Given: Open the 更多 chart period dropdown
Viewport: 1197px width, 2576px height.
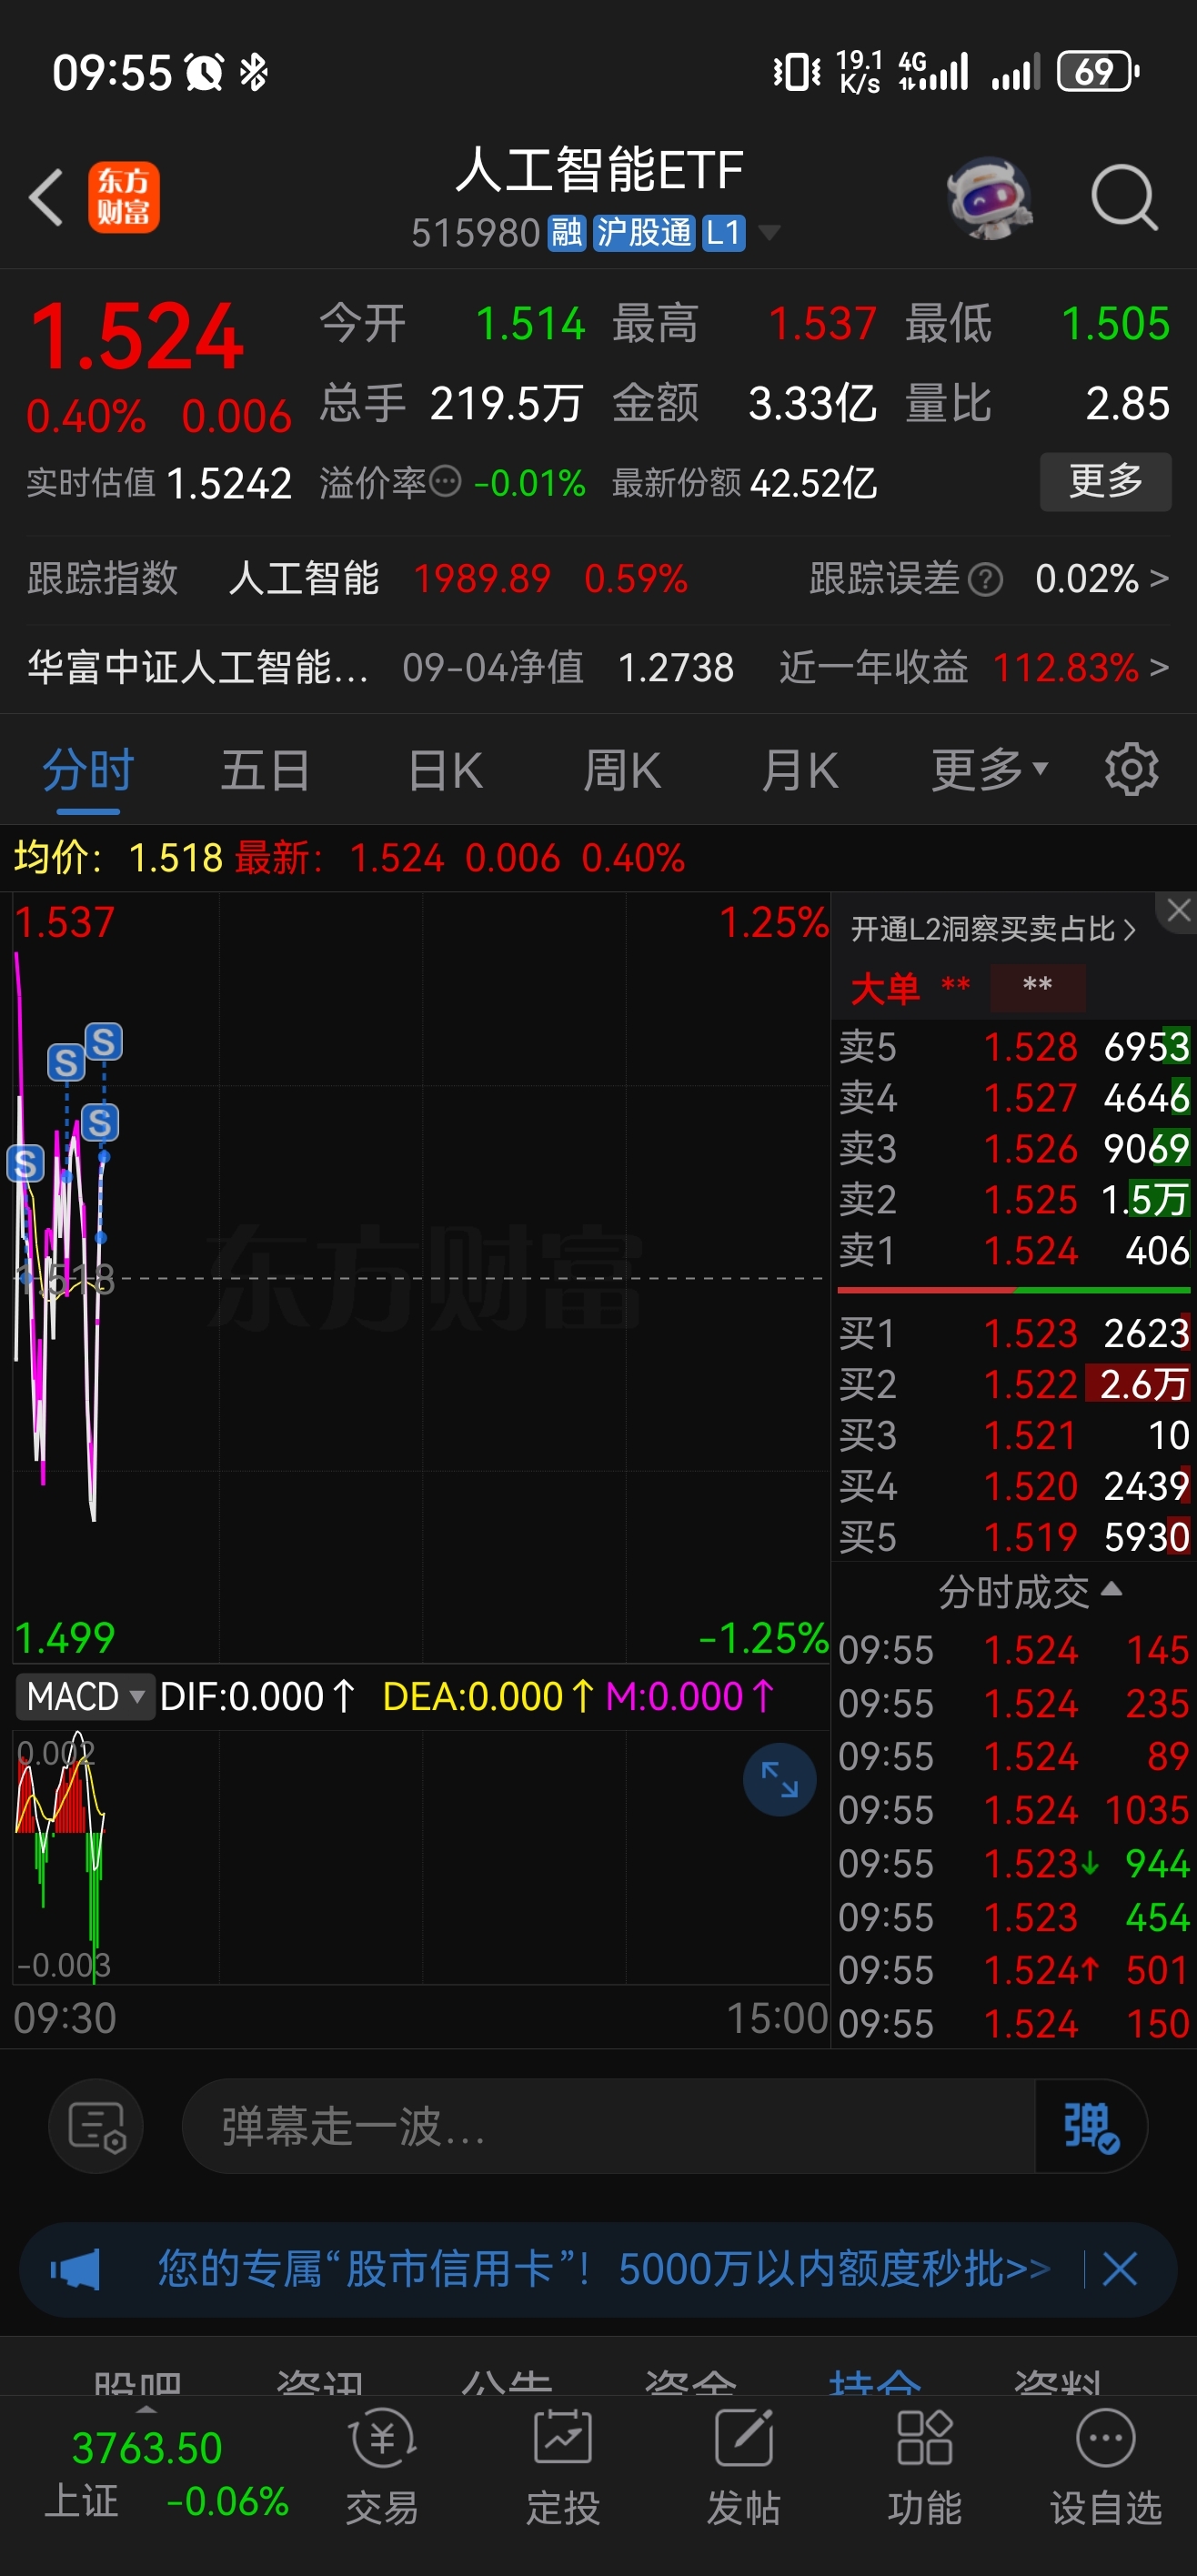Looking at the screenshot, I should pos(989,771).
